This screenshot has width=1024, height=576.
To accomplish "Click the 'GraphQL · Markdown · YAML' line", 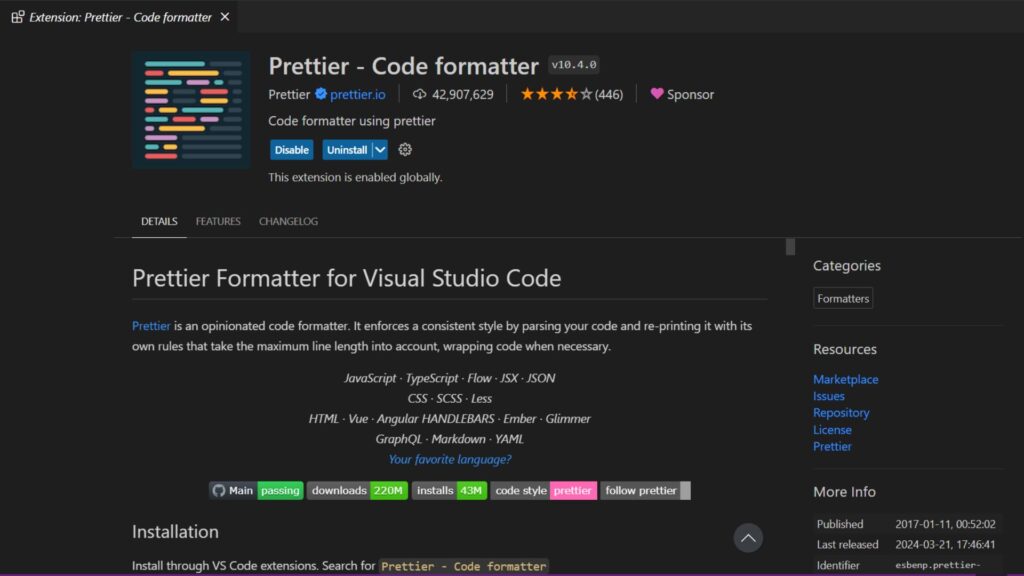I will pyautogui.click(x=450, y=439).
